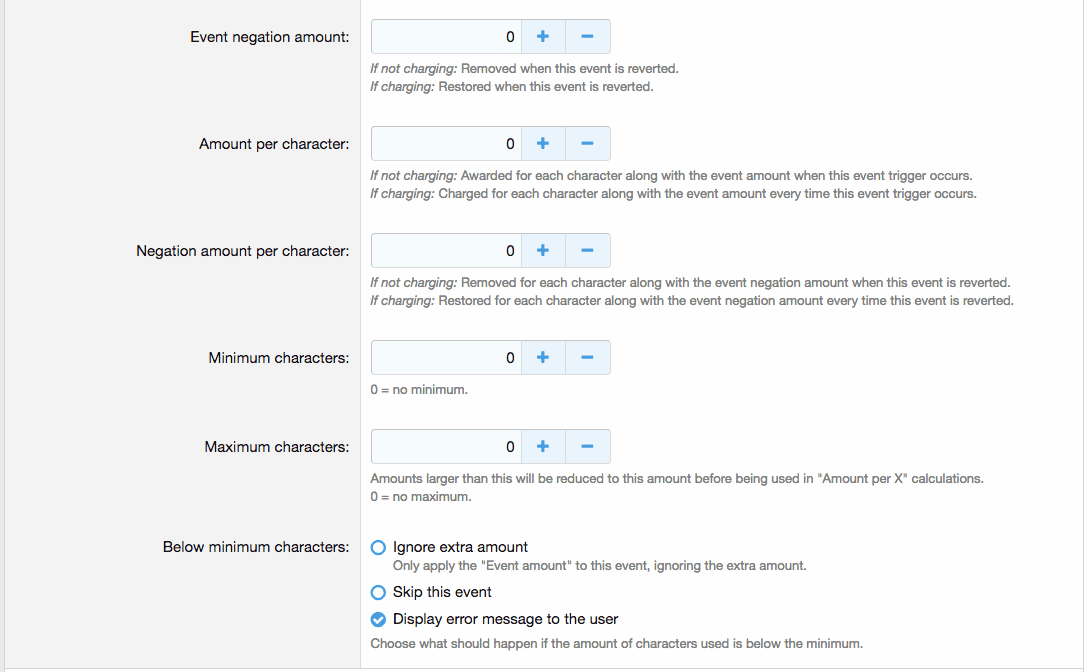Click the Maximum characters label

[277, 447]
